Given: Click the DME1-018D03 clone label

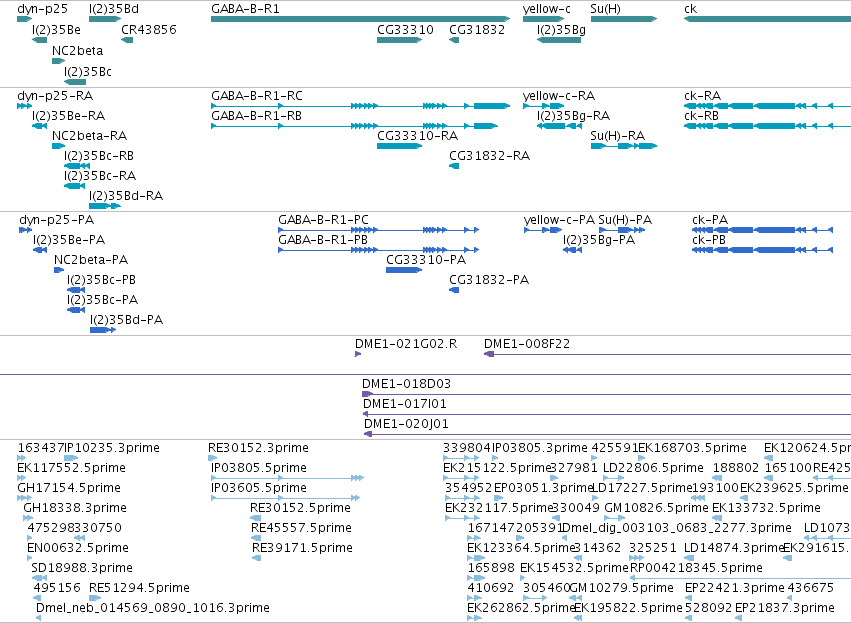Looking at the screenshot, I should [407, 384].
